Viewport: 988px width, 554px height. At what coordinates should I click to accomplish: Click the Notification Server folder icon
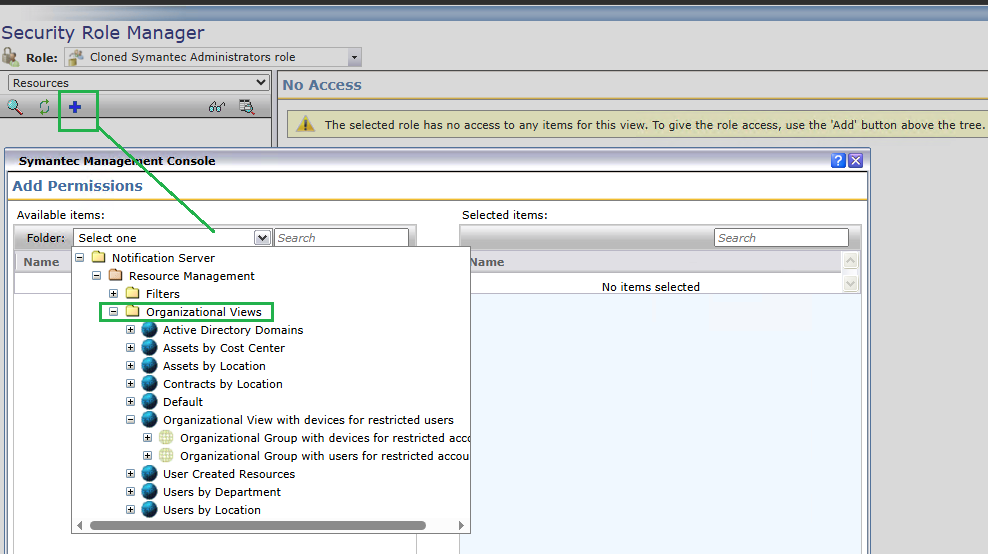[x=98, y=257]
